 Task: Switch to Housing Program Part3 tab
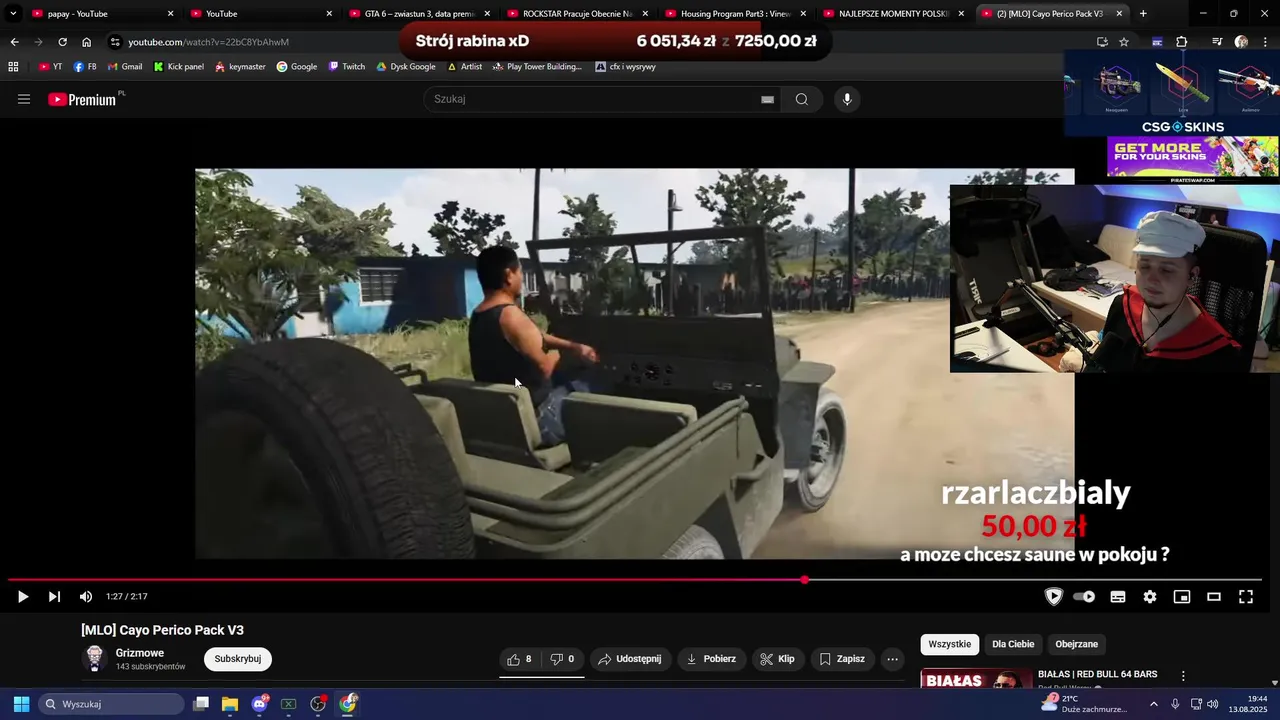(x=736, y=14)
